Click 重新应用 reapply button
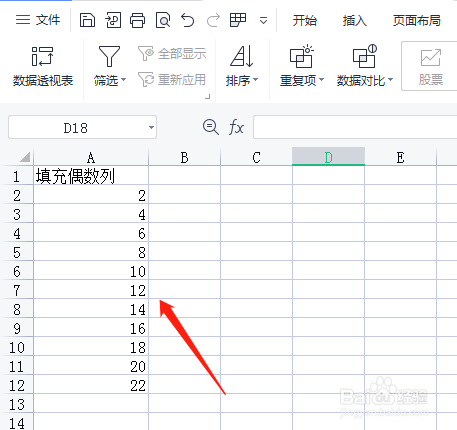This screenshot has height=430, width=457. (172, 80)
